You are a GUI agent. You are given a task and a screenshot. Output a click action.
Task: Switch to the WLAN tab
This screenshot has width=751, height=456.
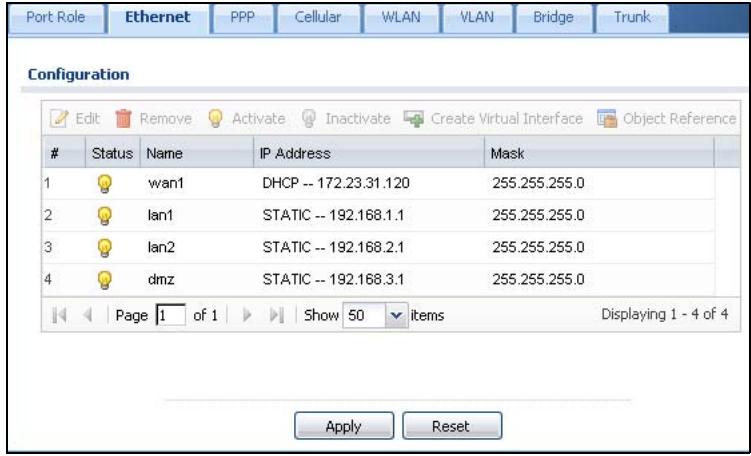click(401, 18)
